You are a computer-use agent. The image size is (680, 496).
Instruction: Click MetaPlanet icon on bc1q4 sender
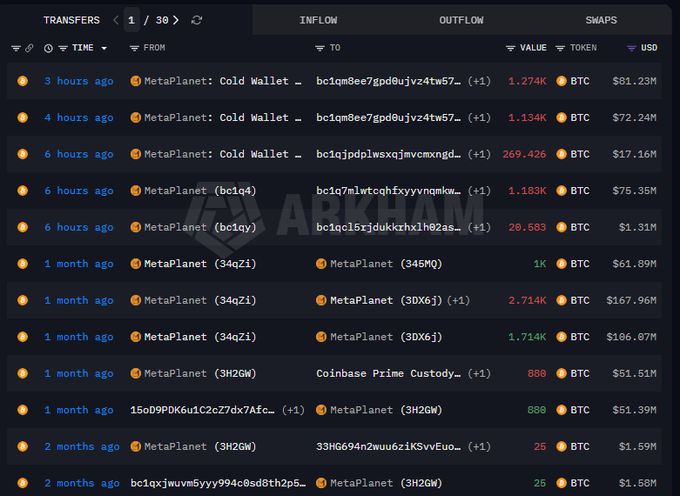tap(135, 190)
